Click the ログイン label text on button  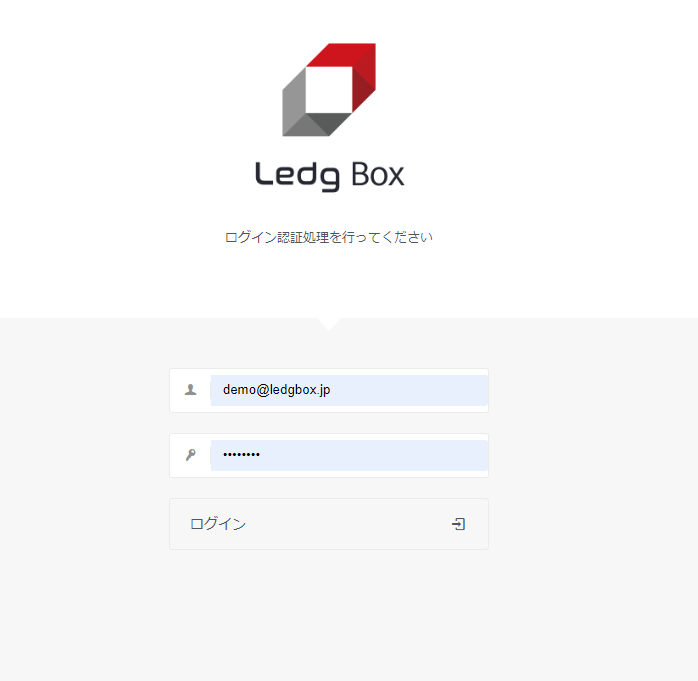(x=218, y=524)
